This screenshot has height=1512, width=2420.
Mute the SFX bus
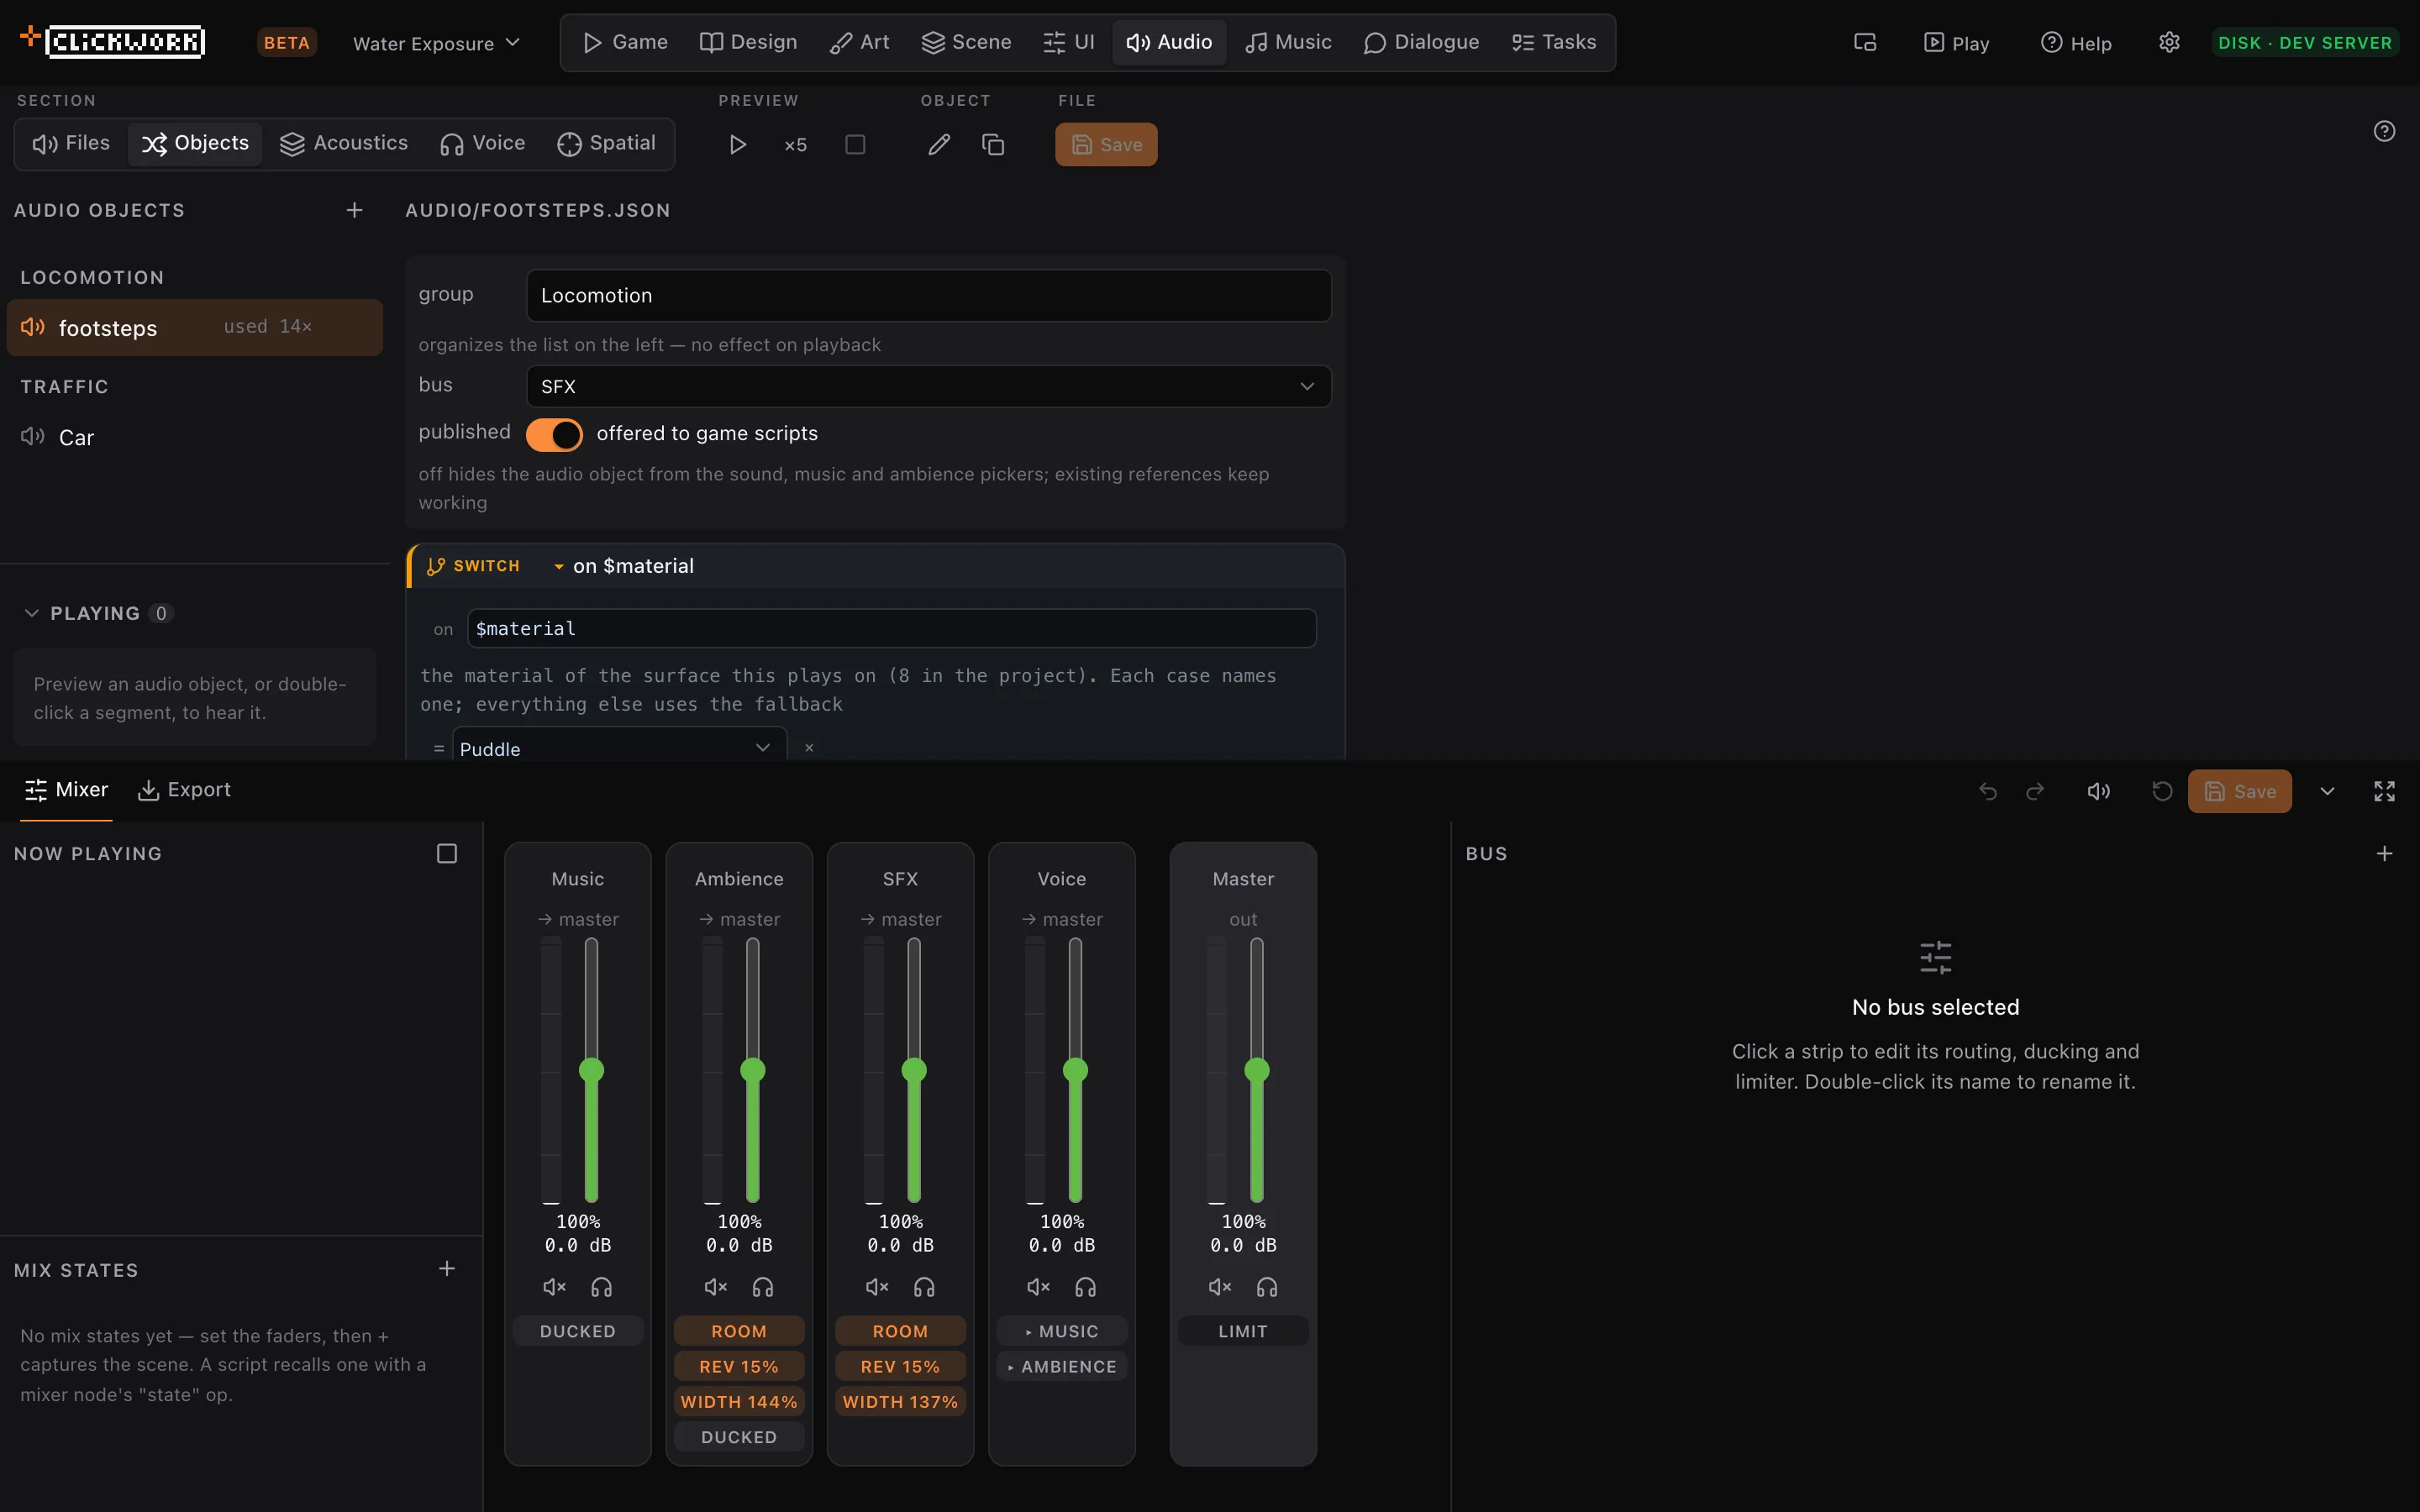pos(877,1287)
